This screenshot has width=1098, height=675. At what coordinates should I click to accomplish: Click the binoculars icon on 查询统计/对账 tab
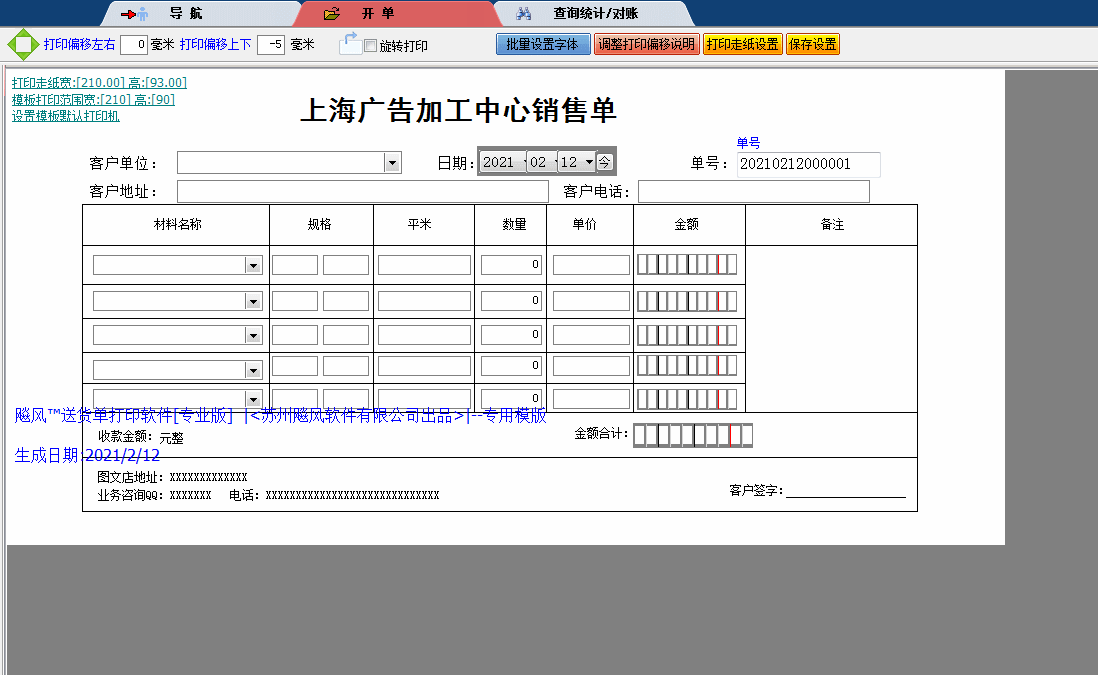click(525, 13)
